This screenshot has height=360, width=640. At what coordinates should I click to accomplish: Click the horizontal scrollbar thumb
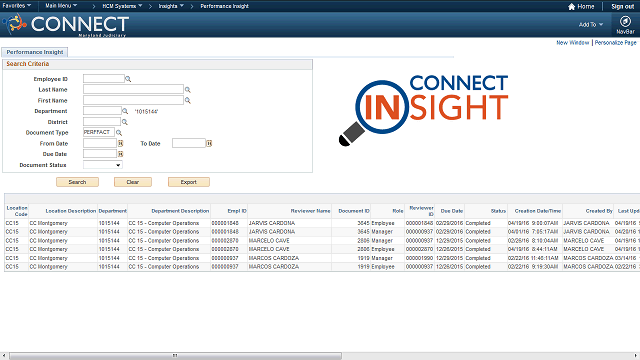(175, 356)
